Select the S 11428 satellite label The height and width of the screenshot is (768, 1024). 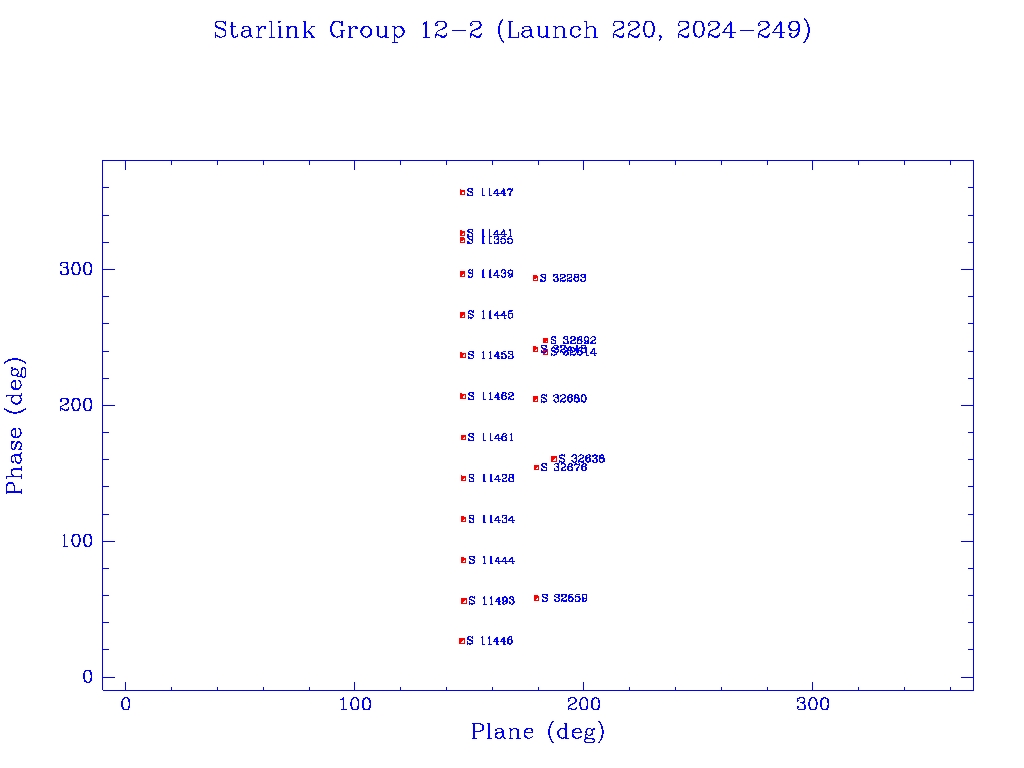[x=491, y=479]
